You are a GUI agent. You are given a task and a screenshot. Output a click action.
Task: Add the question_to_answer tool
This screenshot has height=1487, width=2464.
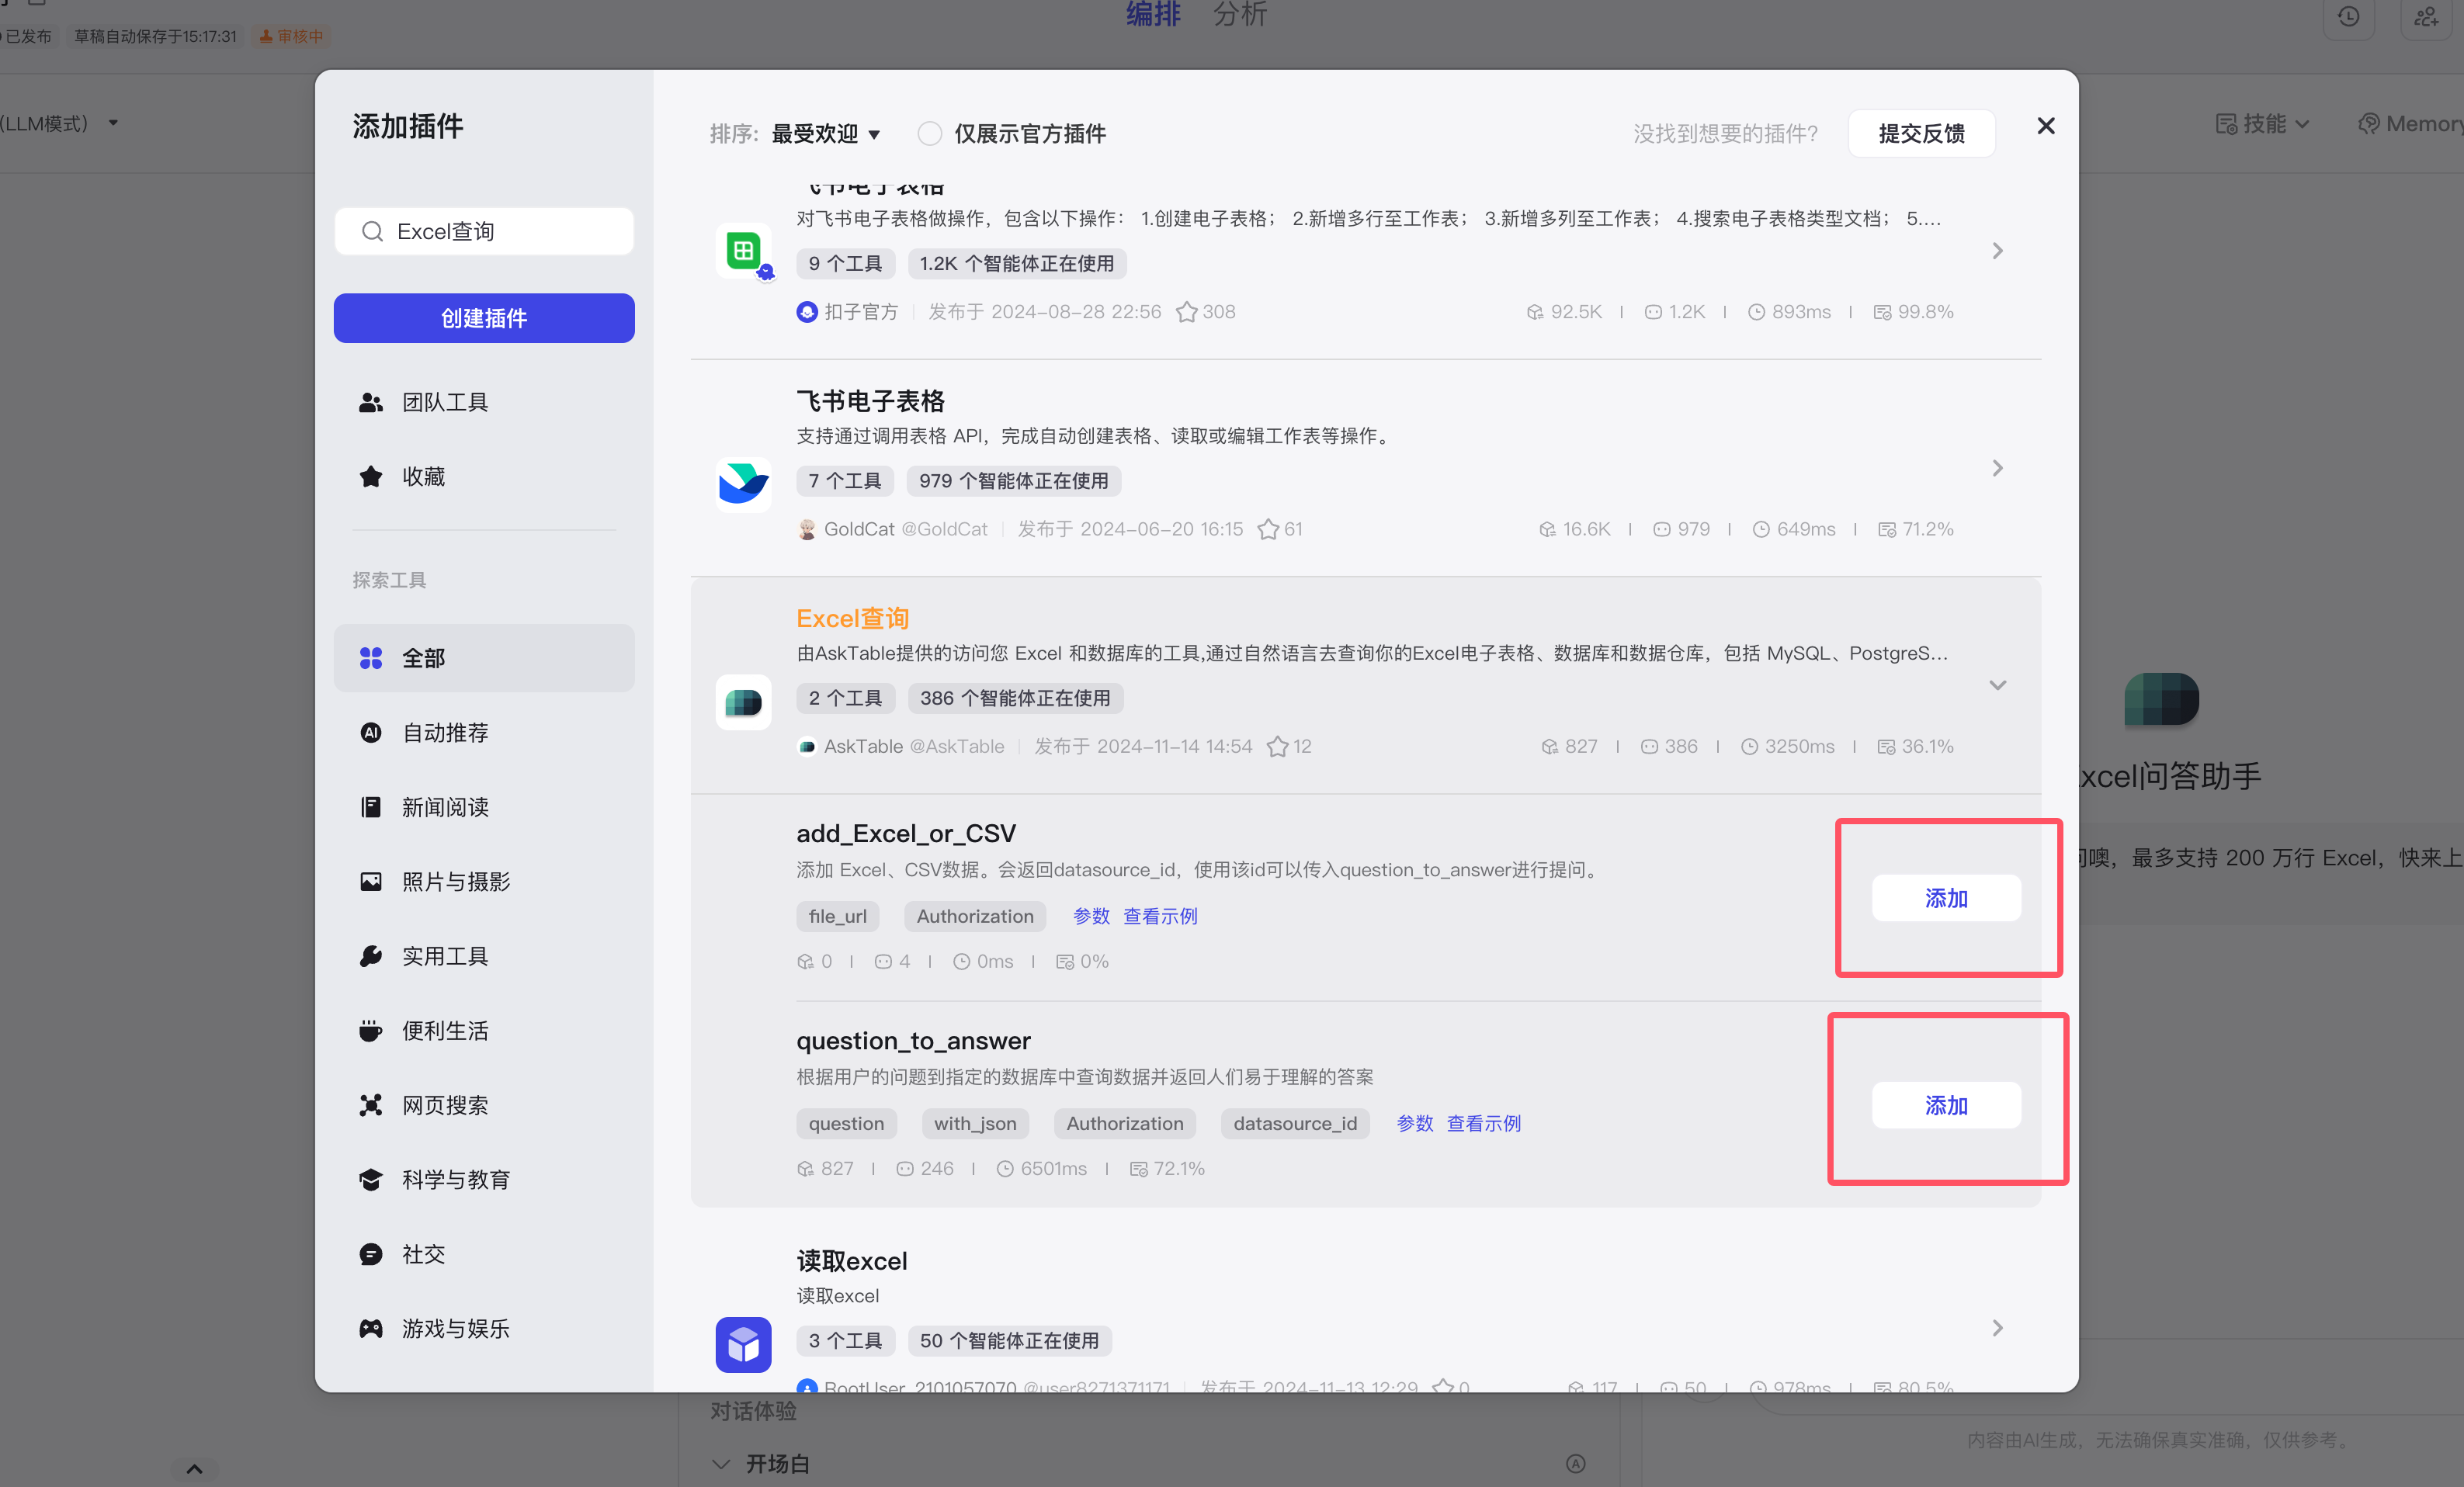(x=1946, y=1105)
